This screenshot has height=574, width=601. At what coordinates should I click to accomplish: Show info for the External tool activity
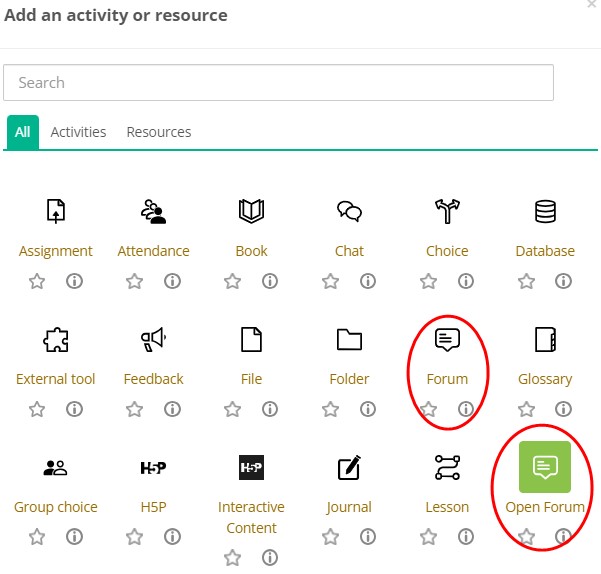74,409
